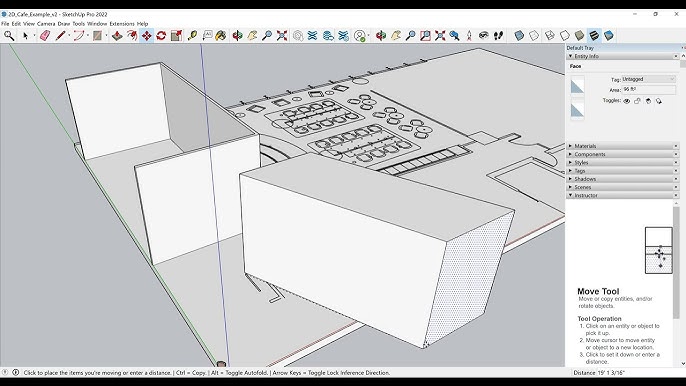Expand the Shadows panel
This screenshot has width=686, height=386.
pos(570,179)
